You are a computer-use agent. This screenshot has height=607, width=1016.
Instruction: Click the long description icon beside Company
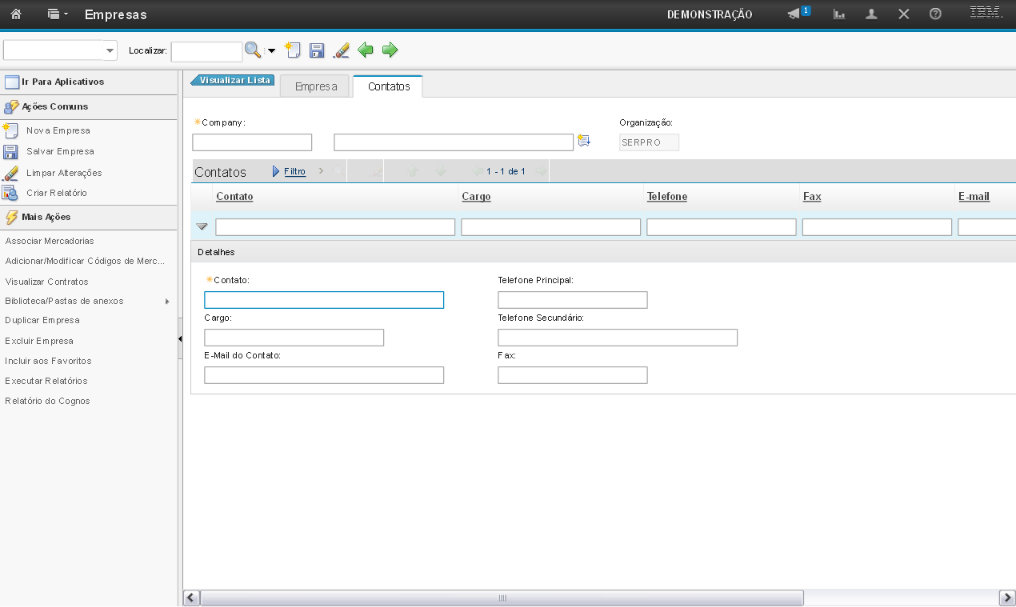[584, 142]
